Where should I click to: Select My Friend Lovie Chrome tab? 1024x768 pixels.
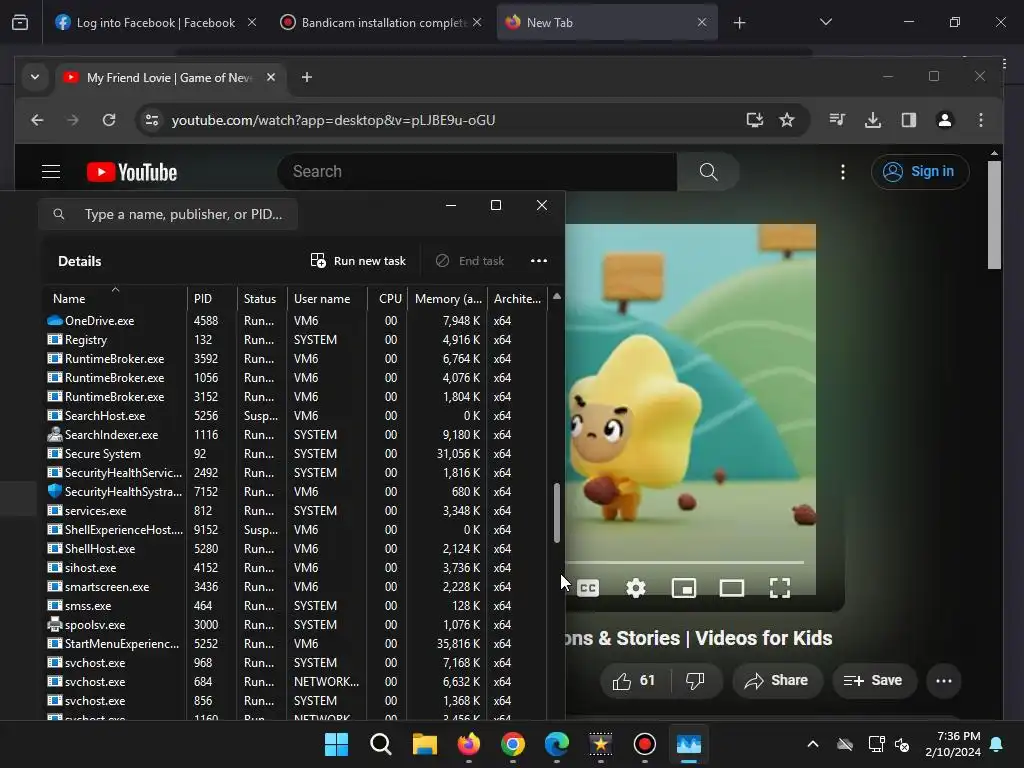click(170, 78)
